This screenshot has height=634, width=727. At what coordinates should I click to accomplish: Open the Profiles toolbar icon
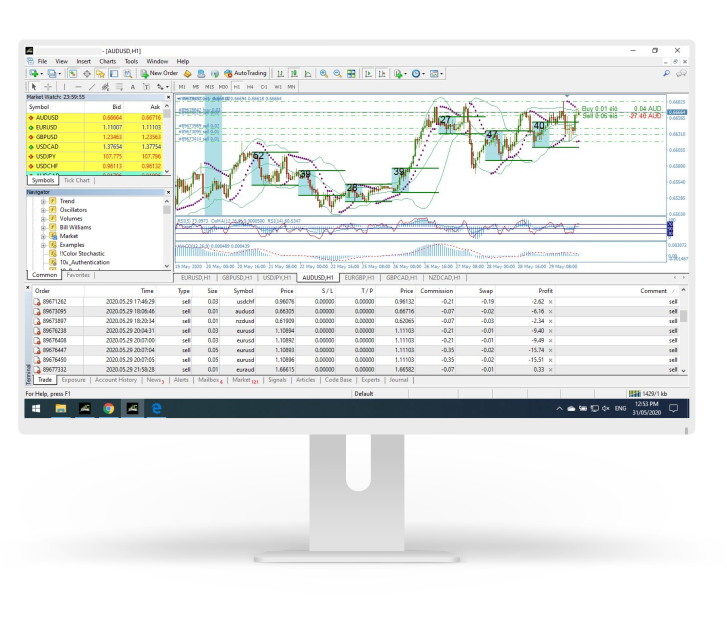pyautogui.click(x=52, y=73)
